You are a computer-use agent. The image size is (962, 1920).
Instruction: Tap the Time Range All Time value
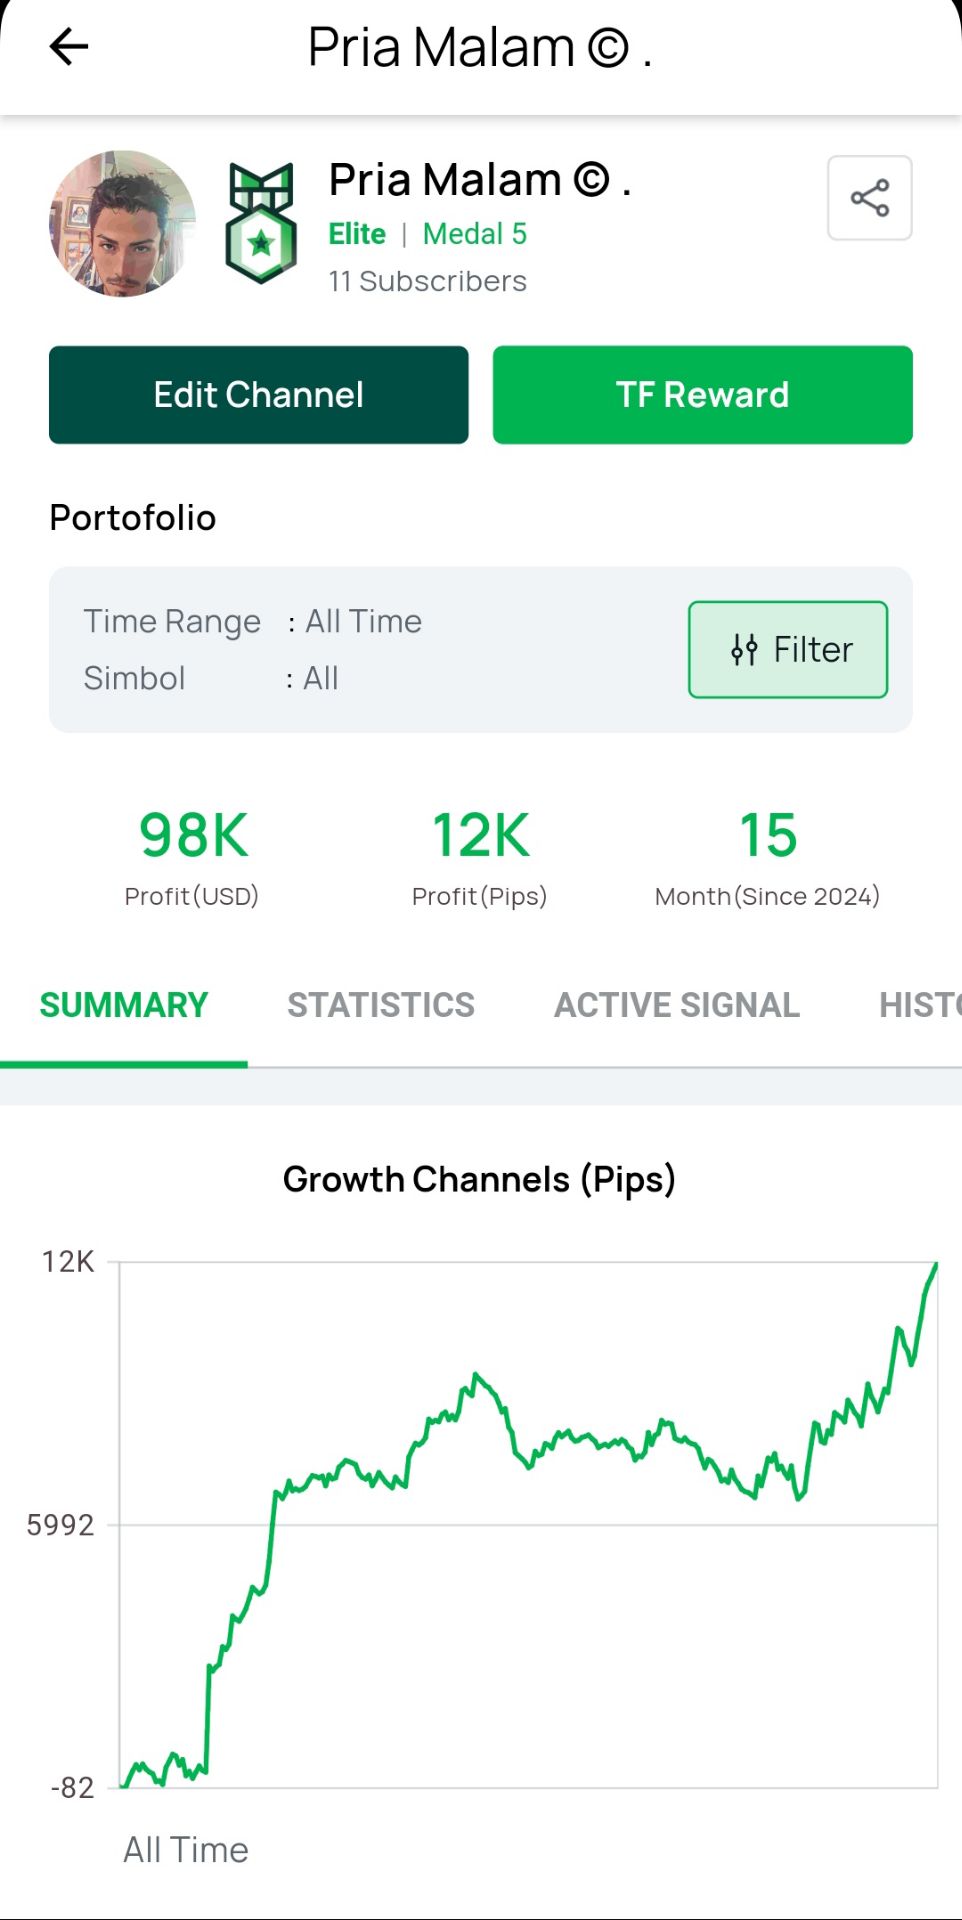[363, 622]
